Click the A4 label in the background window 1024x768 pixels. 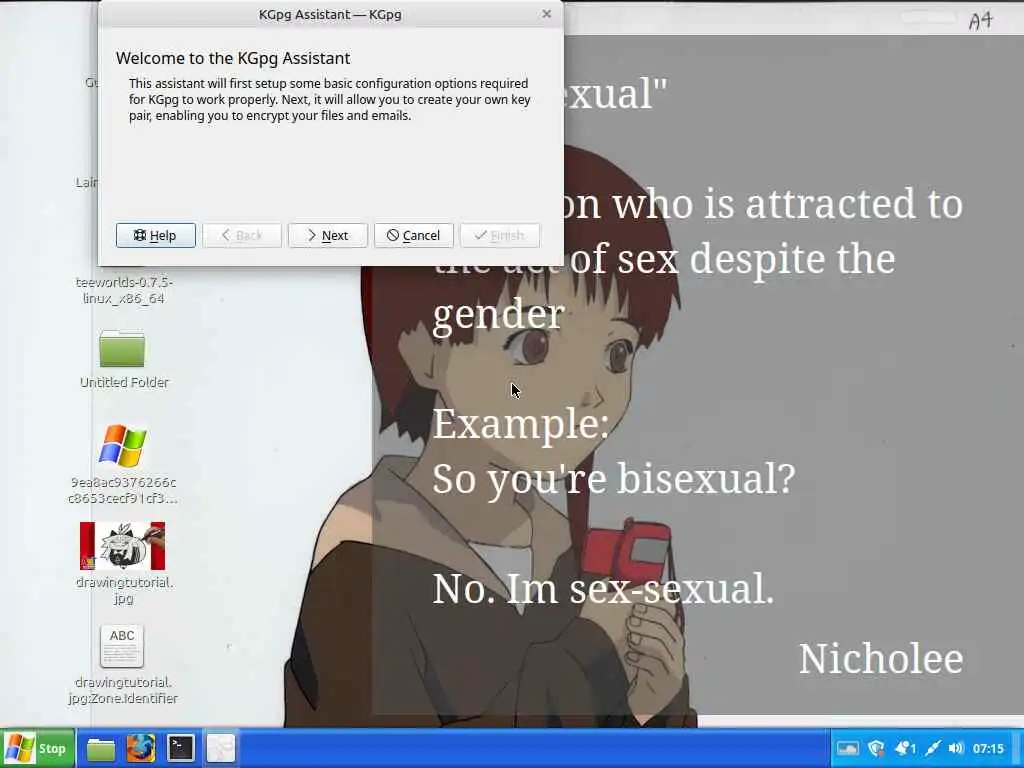point(981,21)
